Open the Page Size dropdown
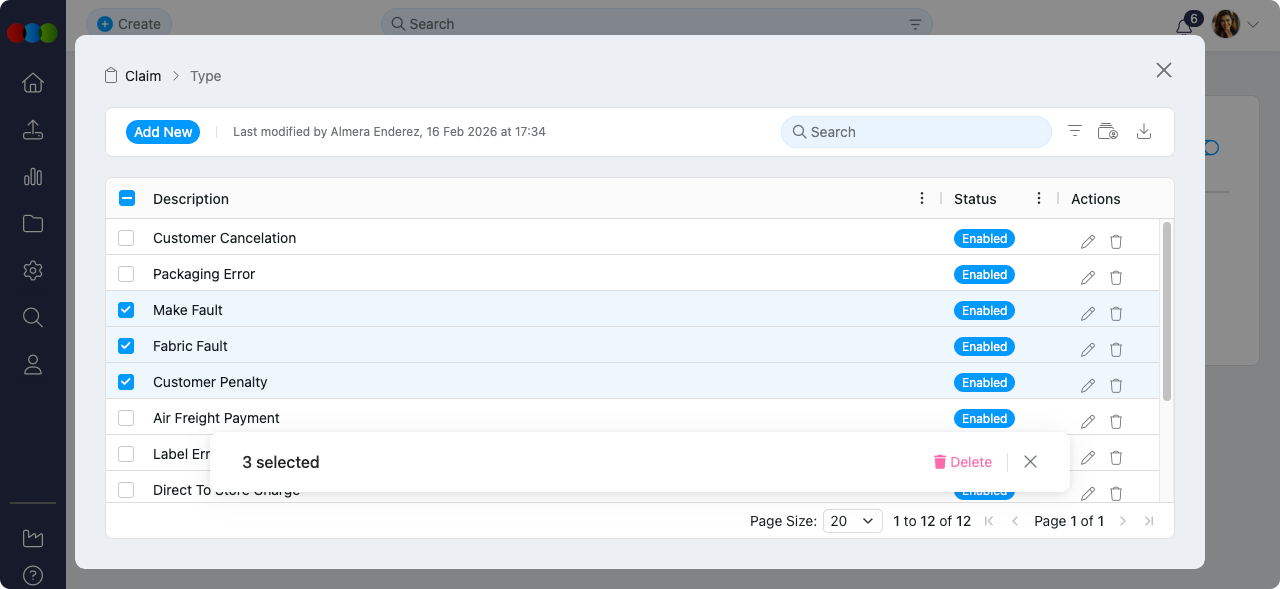The height and width of the screenshot is (589, 1280). pyautogui.click(x=852, y=520)
